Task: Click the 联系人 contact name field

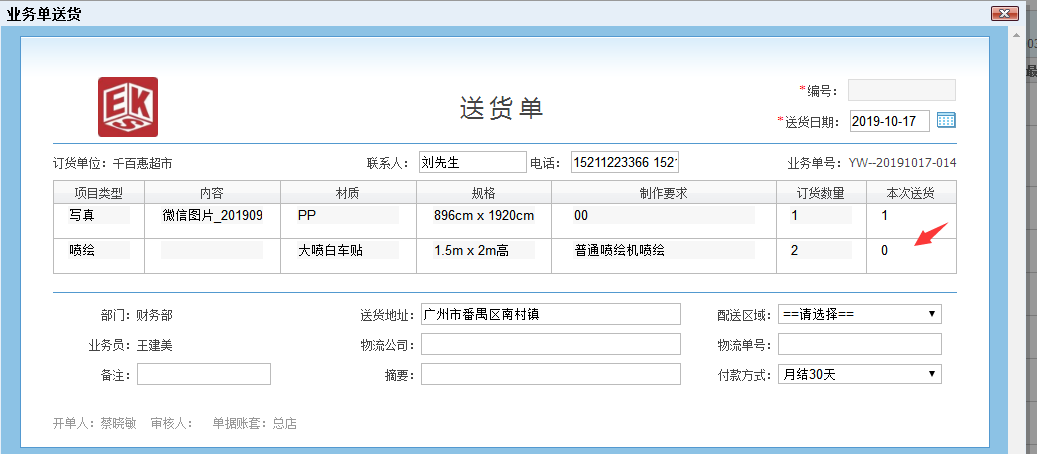Action: (472, 162)
